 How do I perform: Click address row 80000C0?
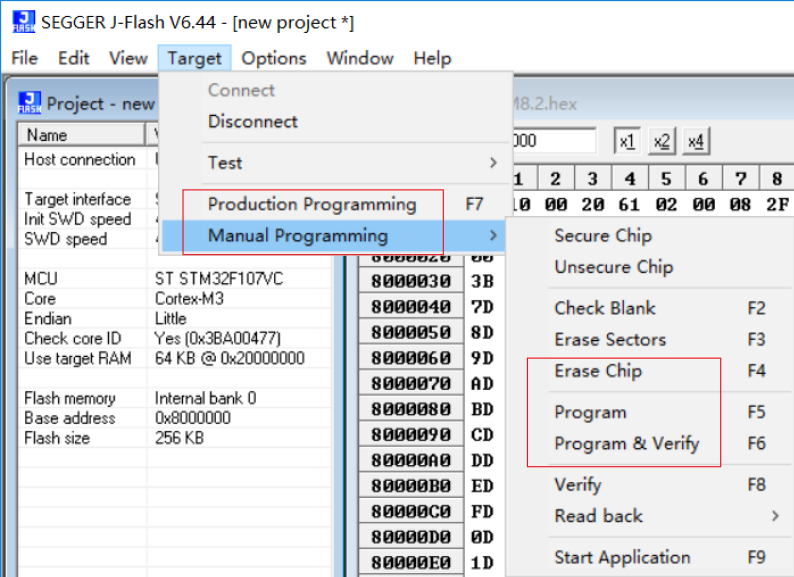pyautogui.click(x=411, y=512)
